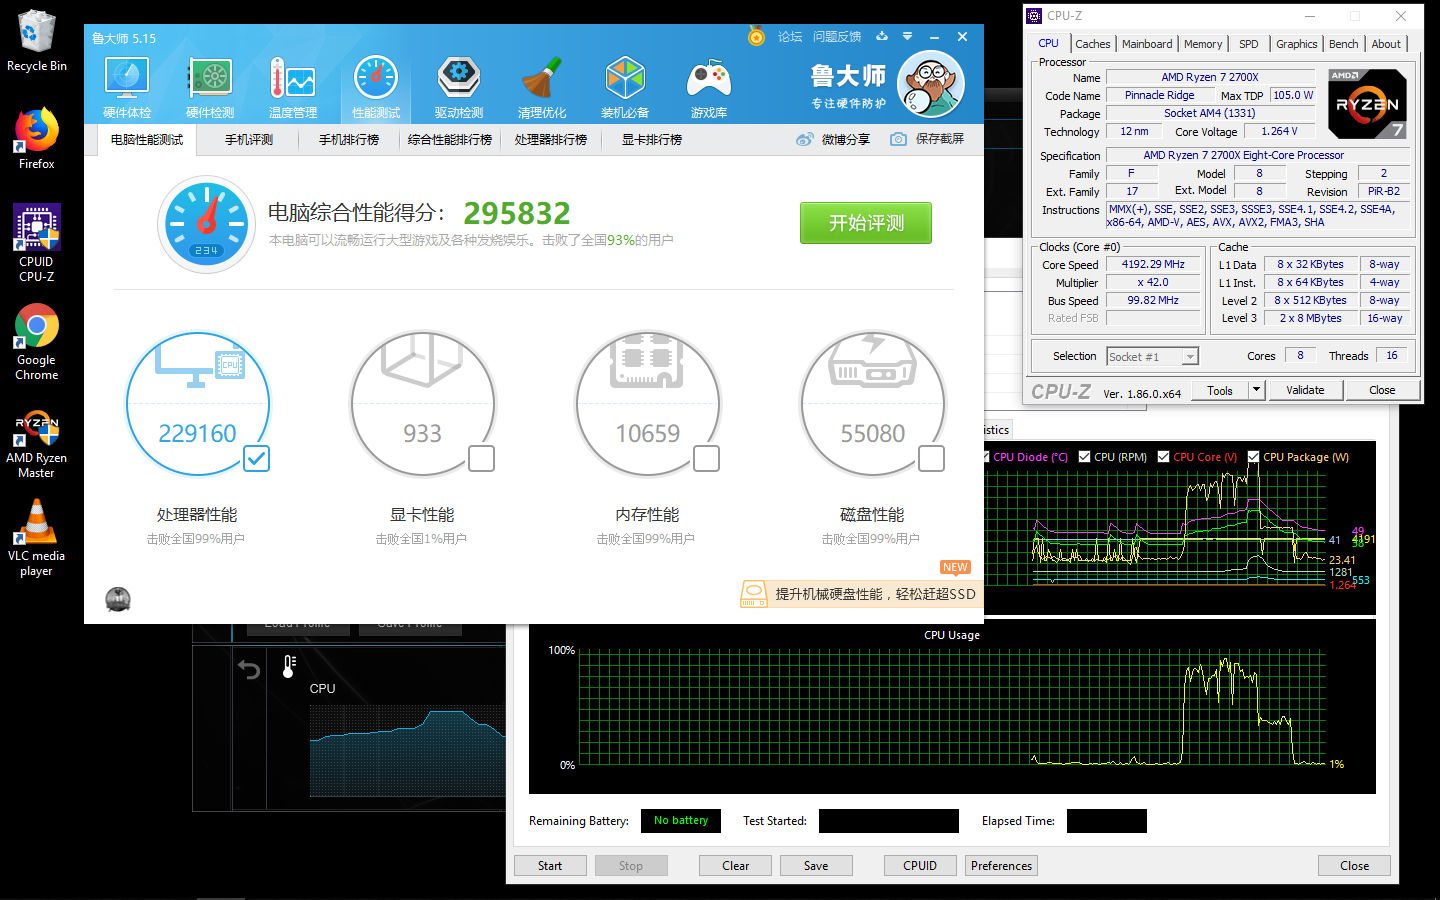
Task: Click the 提升机械硬盘性能 SSD promotion banner
Action: tap(860, 594)
